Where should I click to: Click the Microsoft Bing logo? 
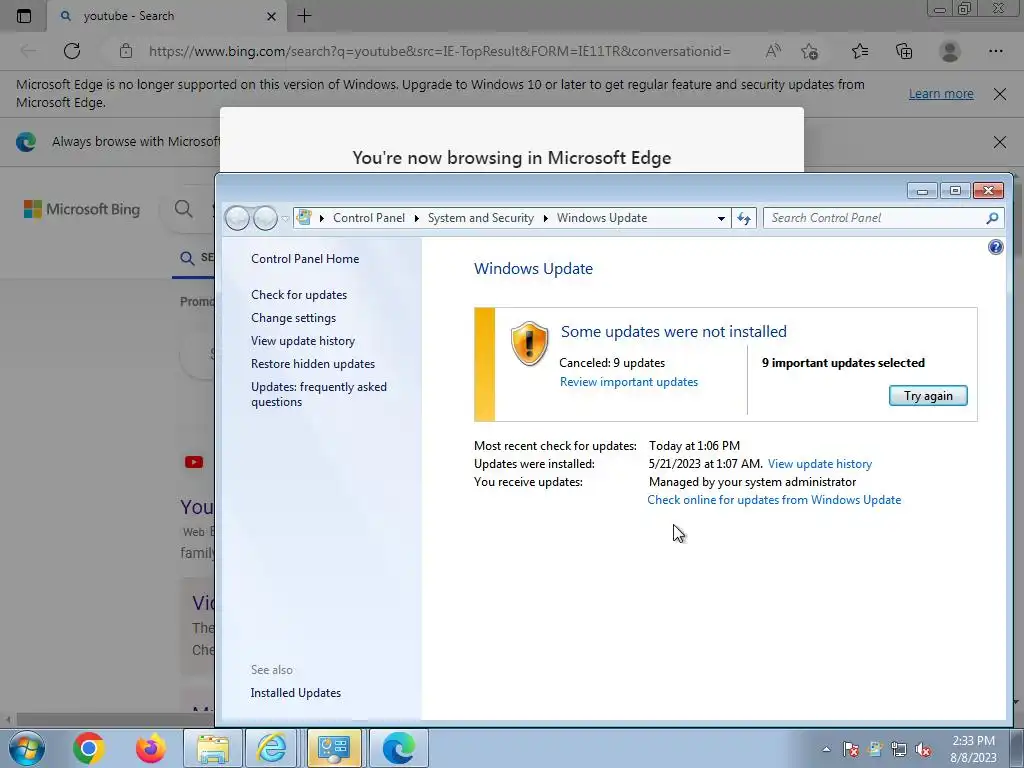point(82,209)
